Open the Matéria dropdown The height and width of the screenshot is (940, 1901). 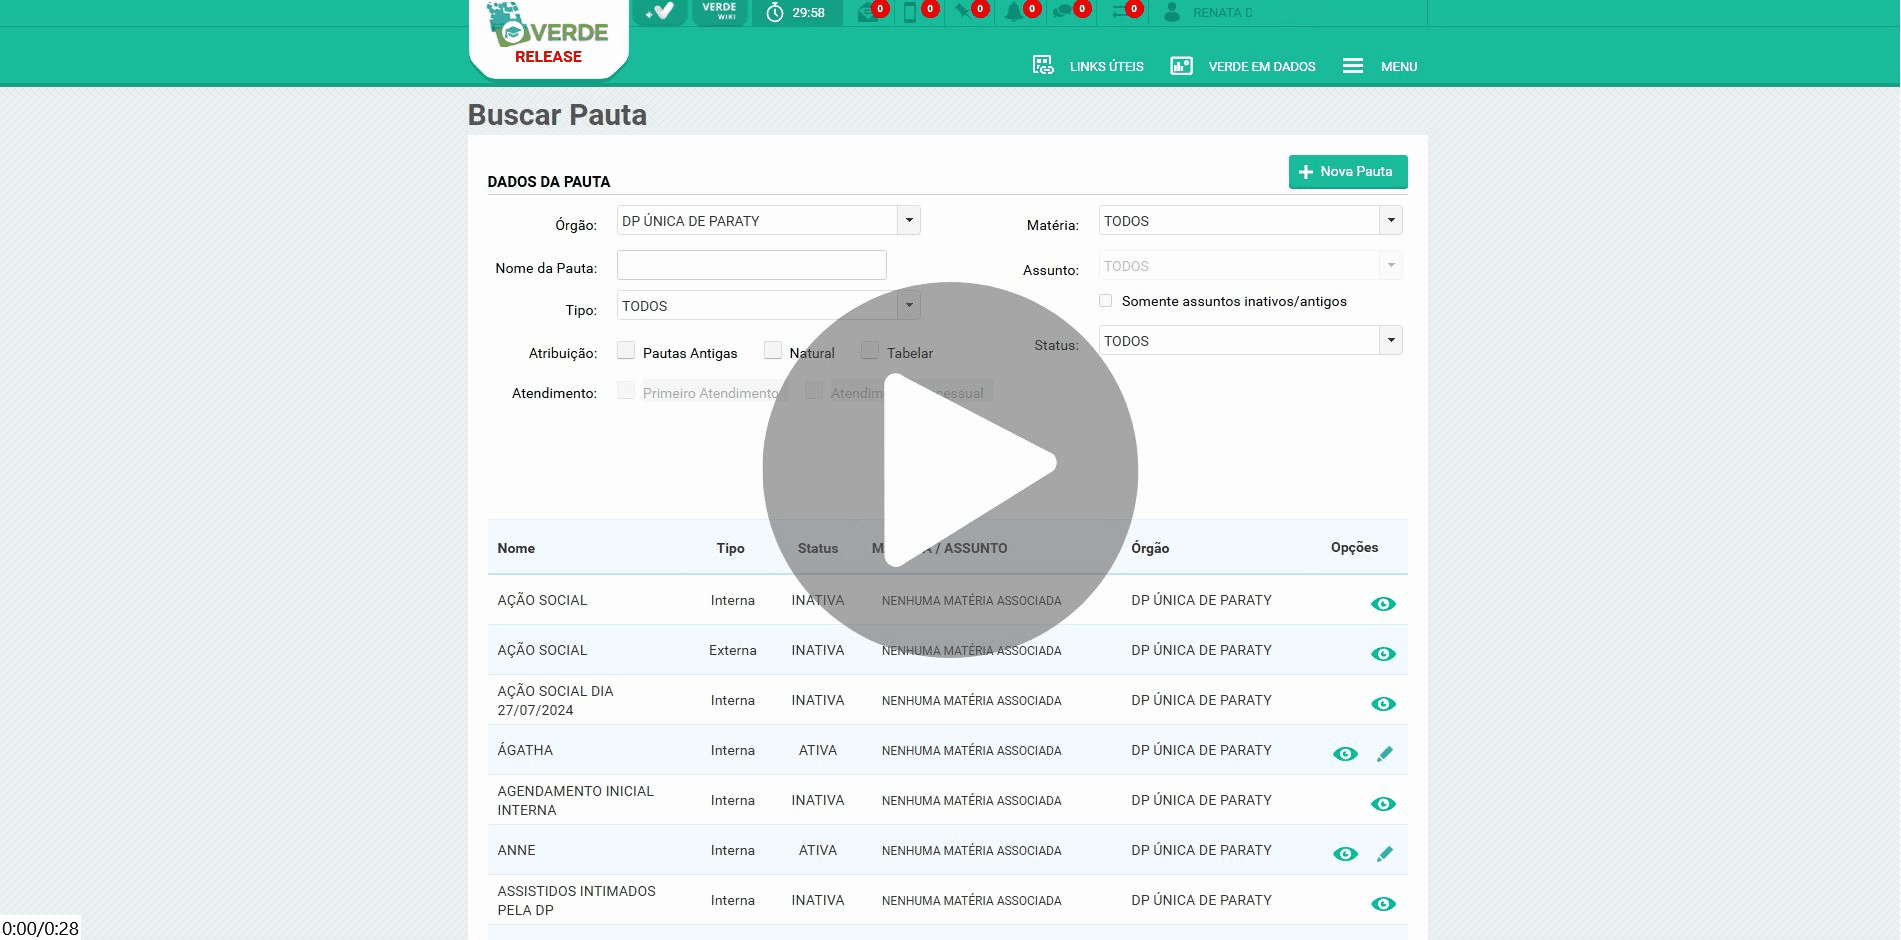[x=1390, y=221]
